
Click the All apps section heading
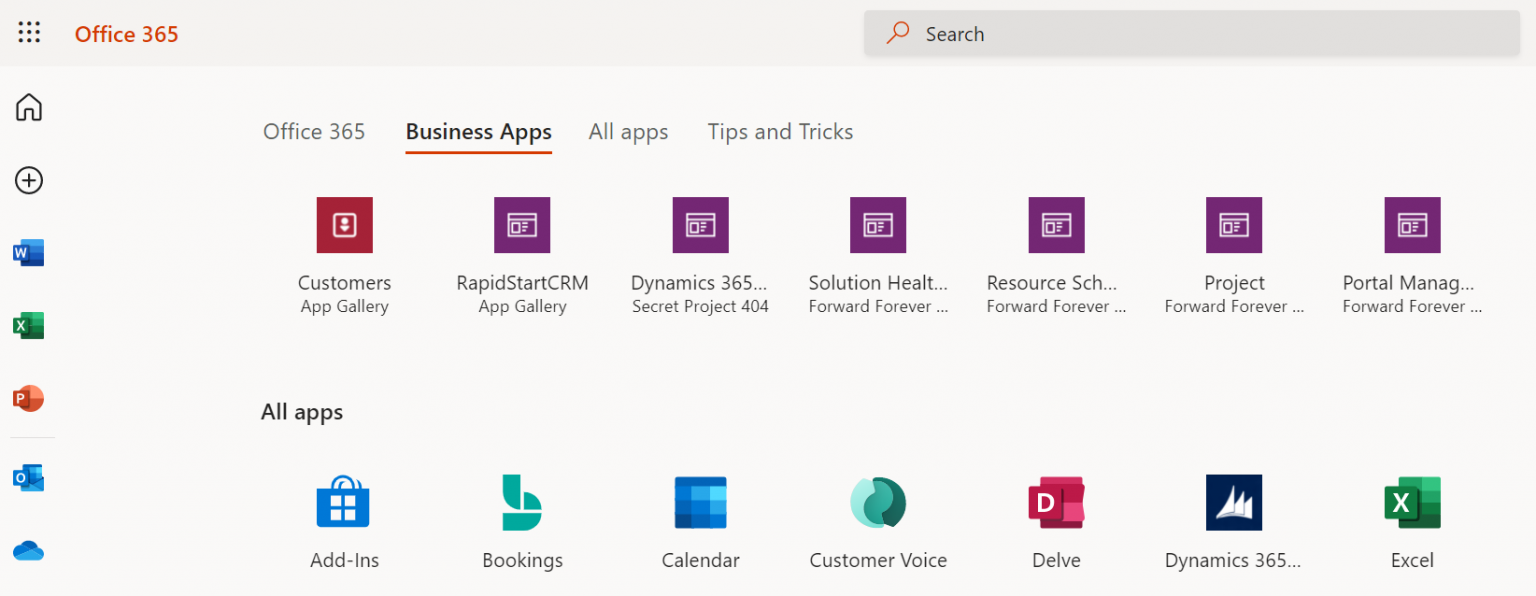(x=302, y=412)
